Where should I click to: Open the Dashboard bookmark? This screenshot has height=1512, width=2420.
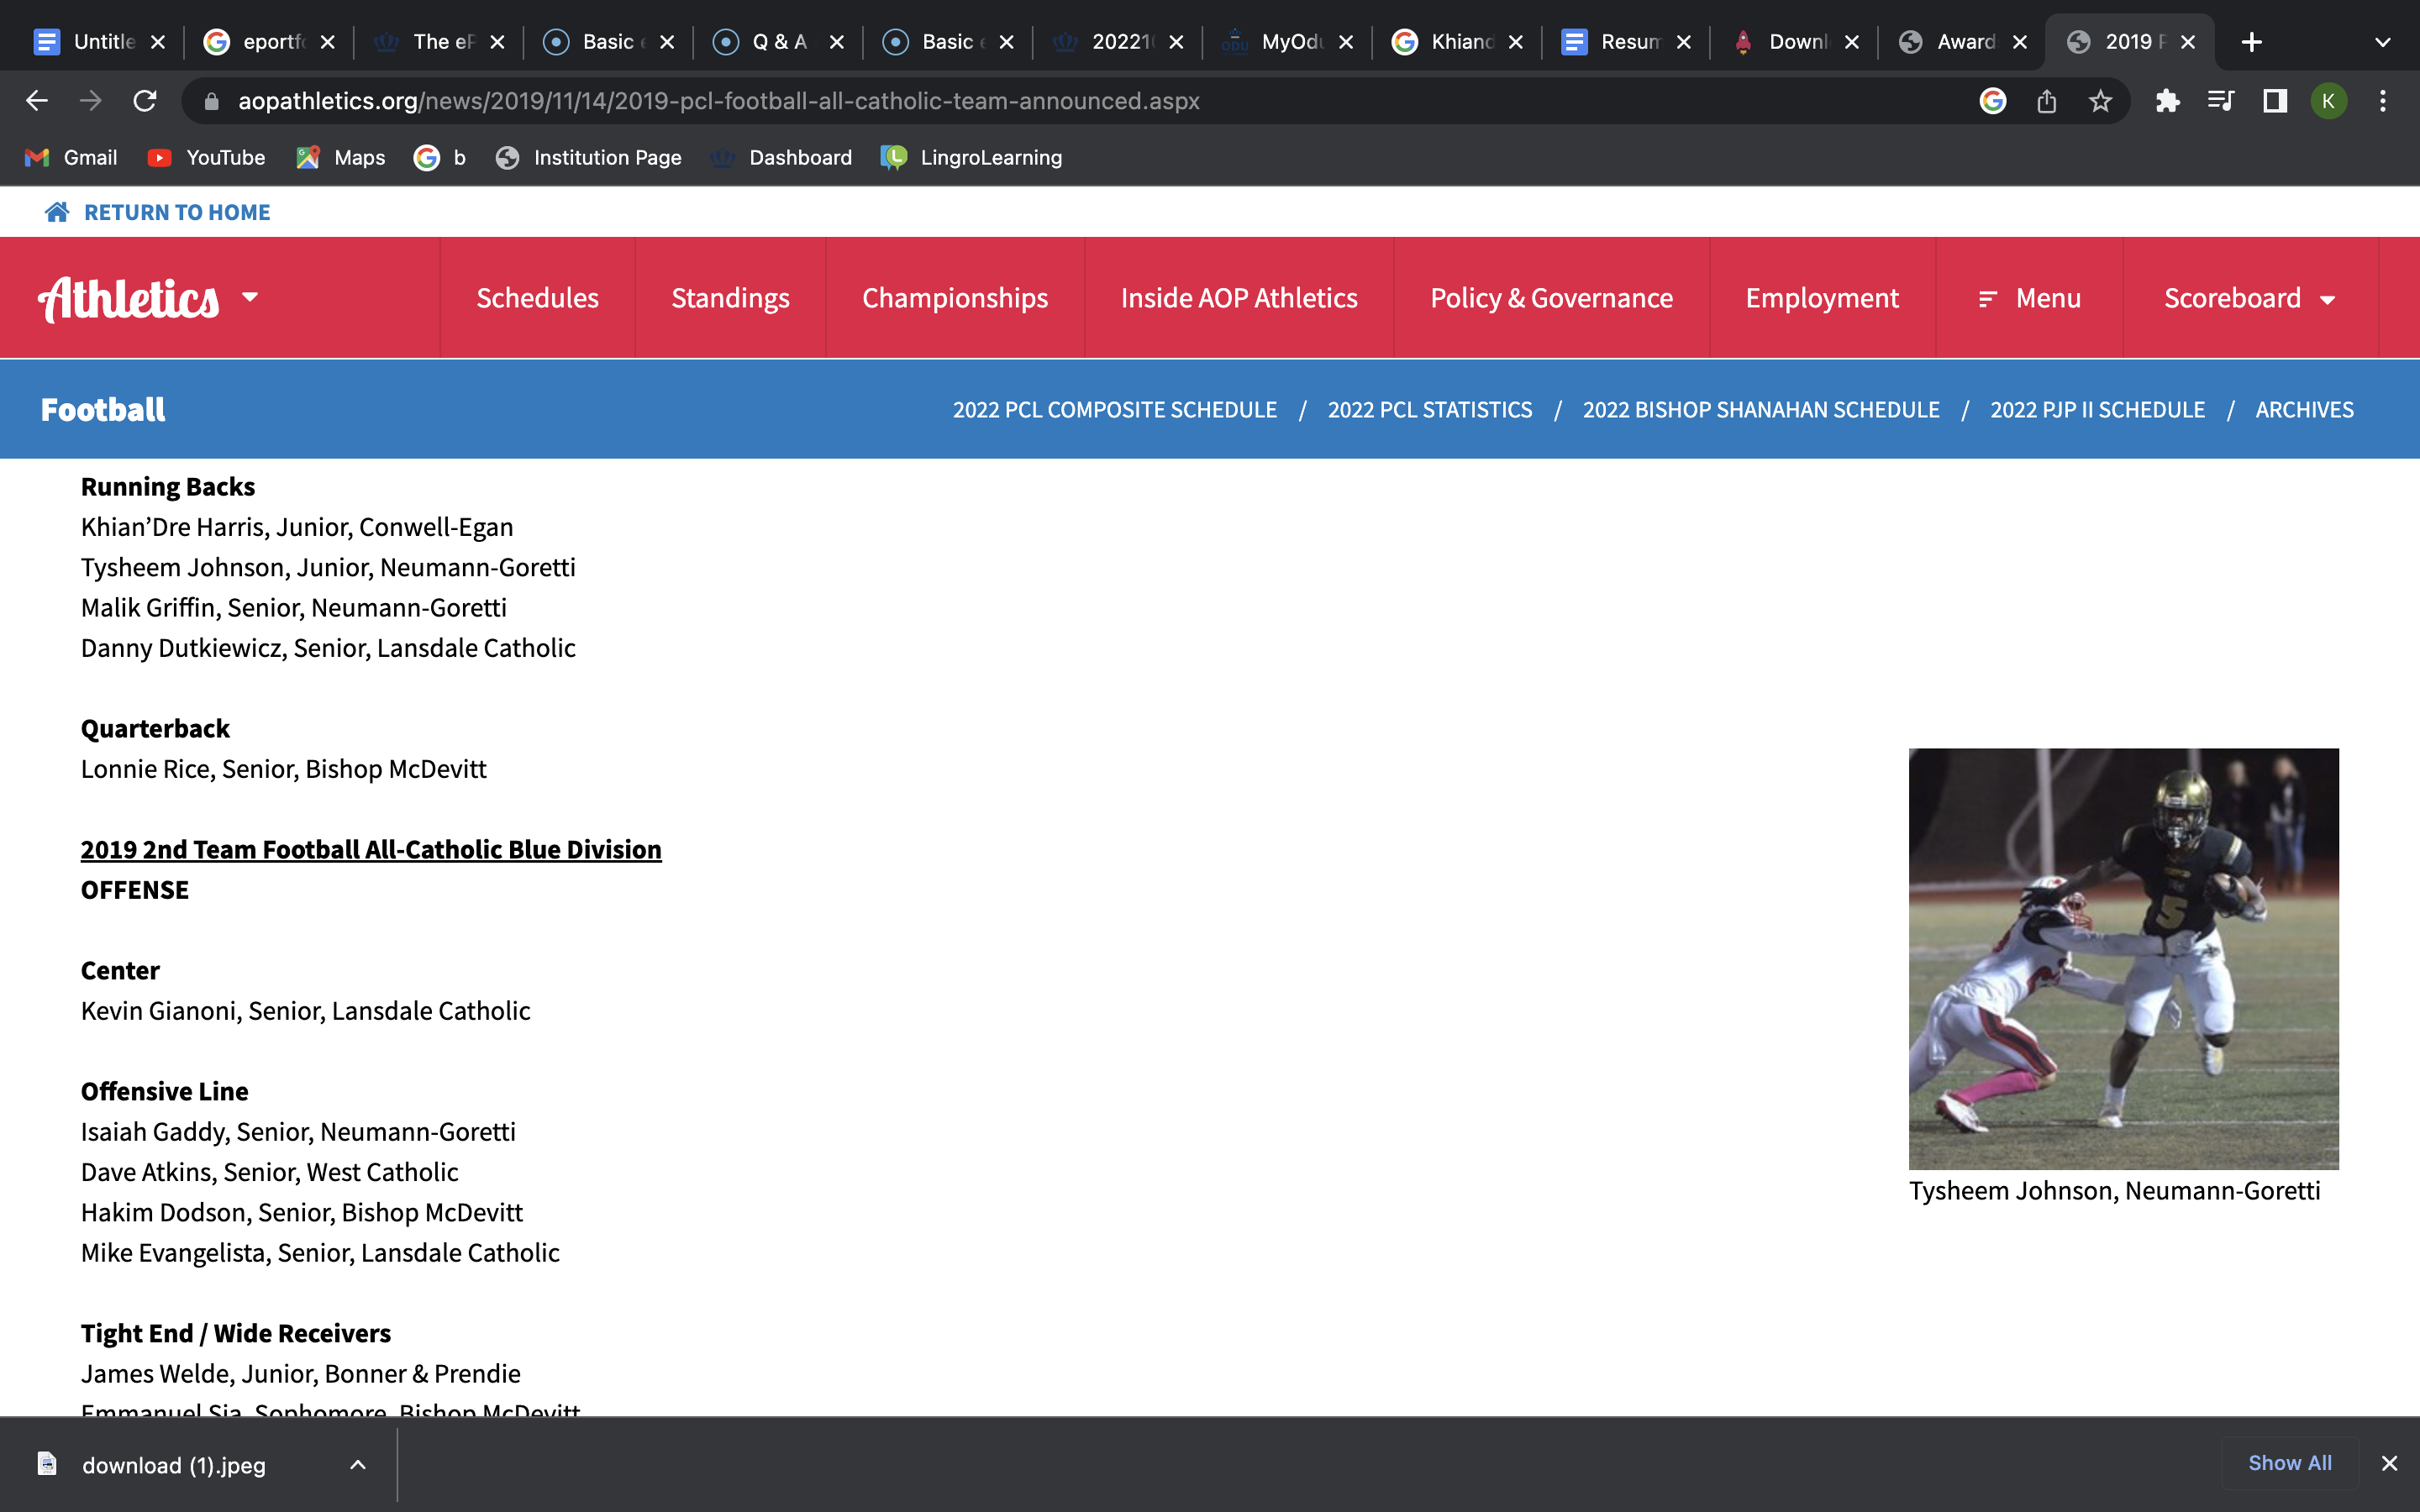point(781,157)
